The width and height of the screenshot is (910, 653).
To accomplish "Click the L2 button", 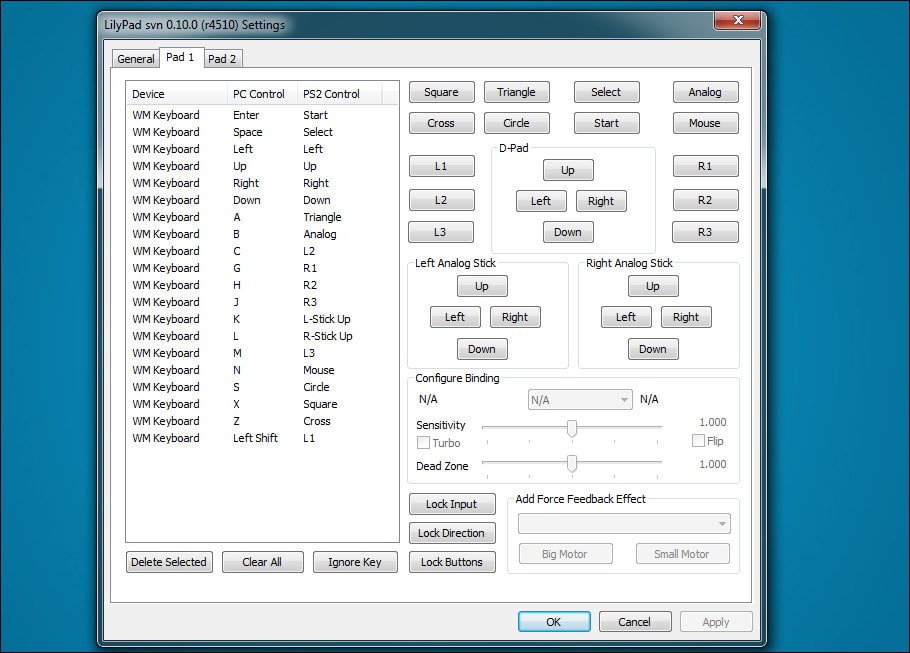I will click(x=441, y=200).
